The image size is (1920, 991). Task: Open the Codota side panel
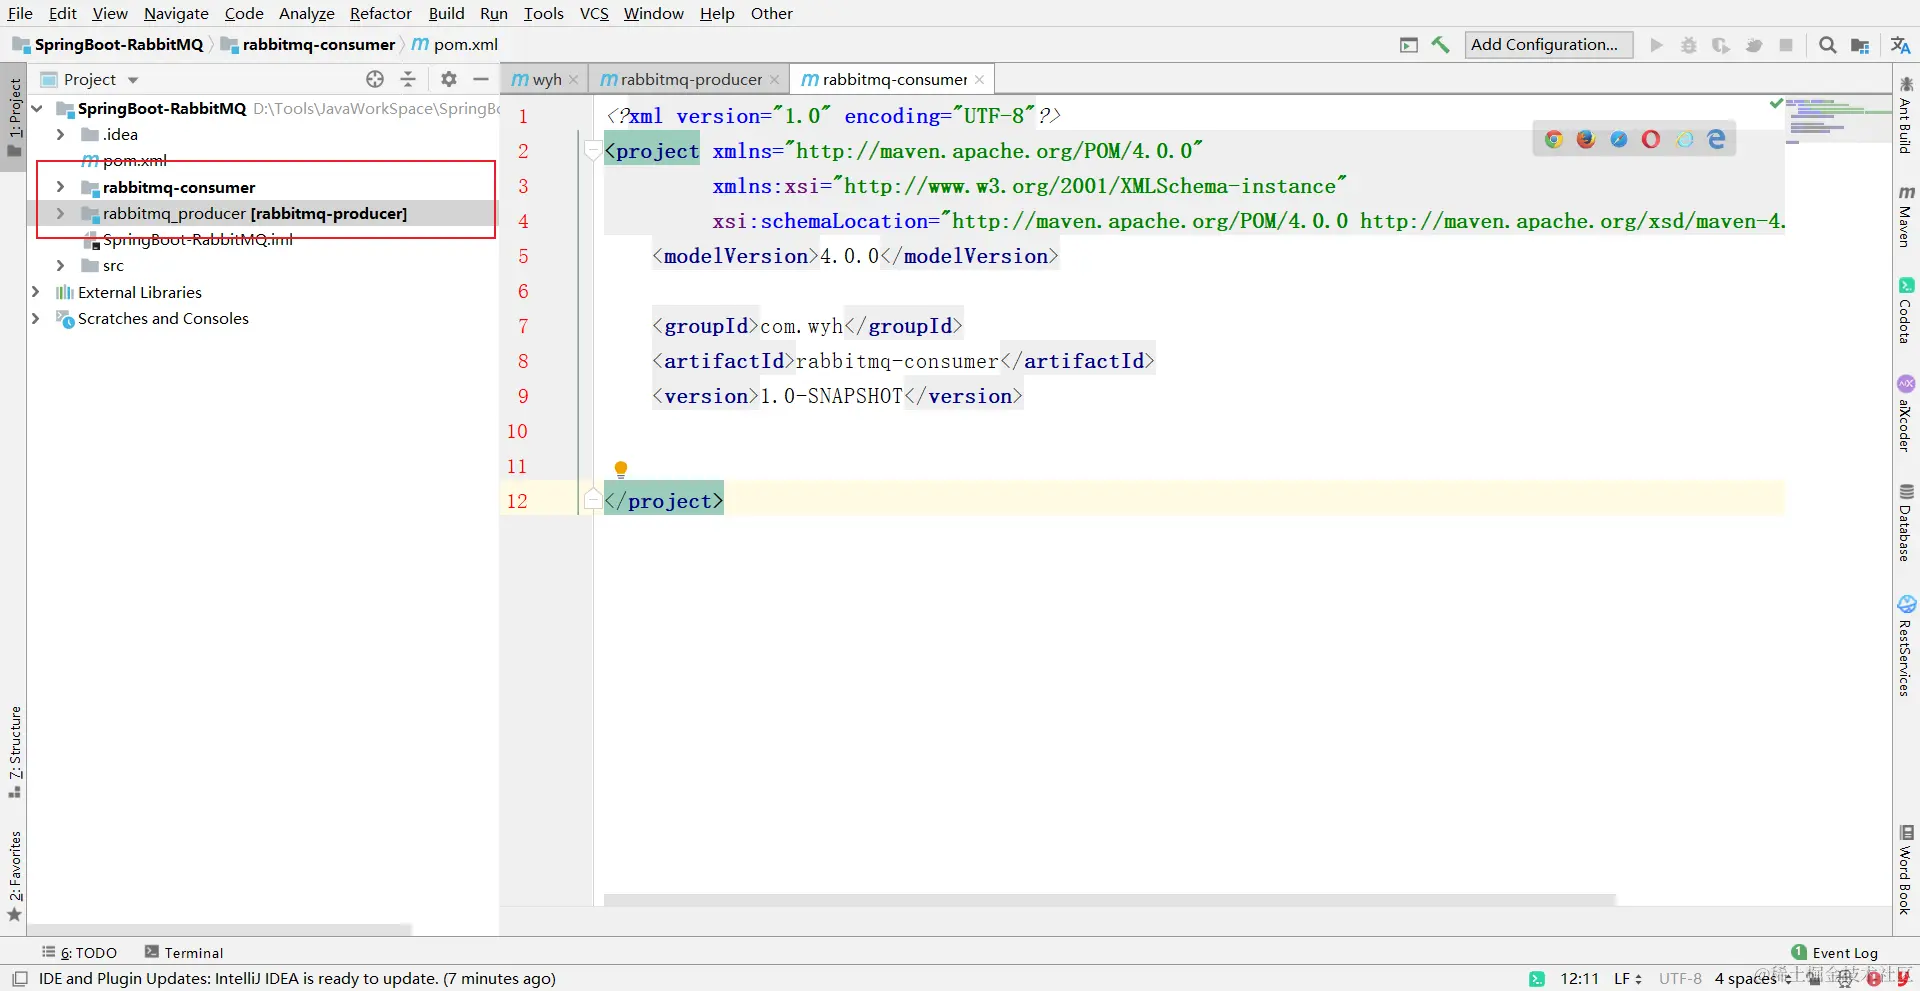coord(1906,310)
